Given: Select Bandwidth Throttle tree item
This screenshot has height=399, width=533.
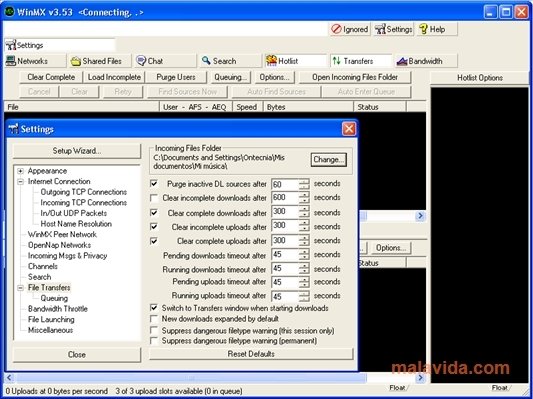Looking at the screenshot, I should click(58, 309).
